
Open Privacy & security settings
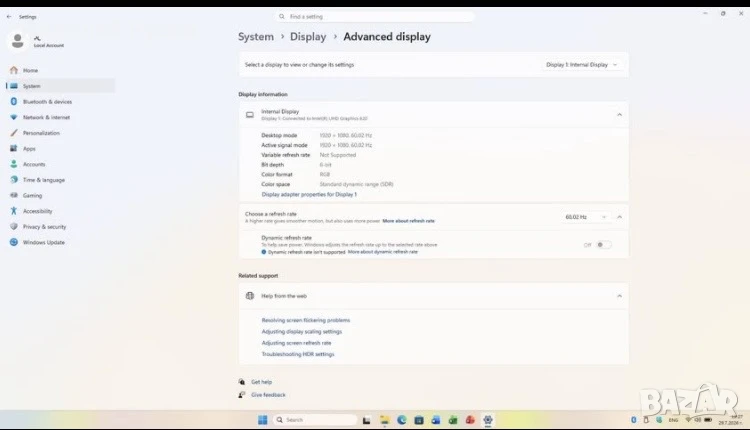44,227
